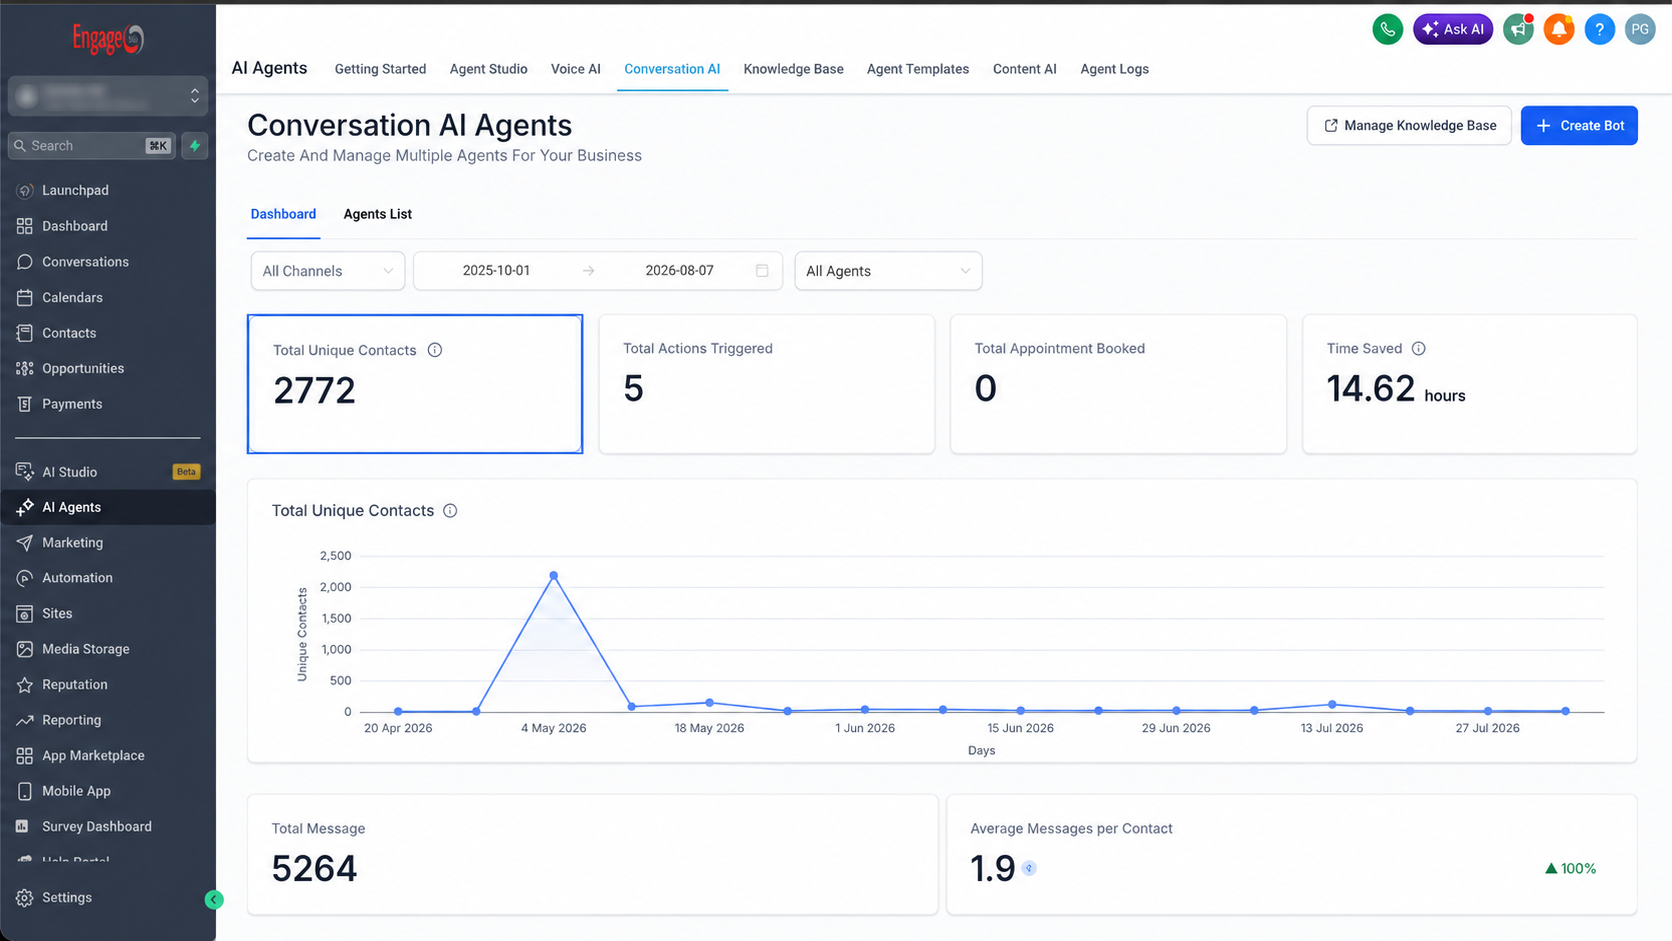Viewport: 1672px width, 941px height.
Task: Click the Automation sidebar icon
Action: click(25, 578)
